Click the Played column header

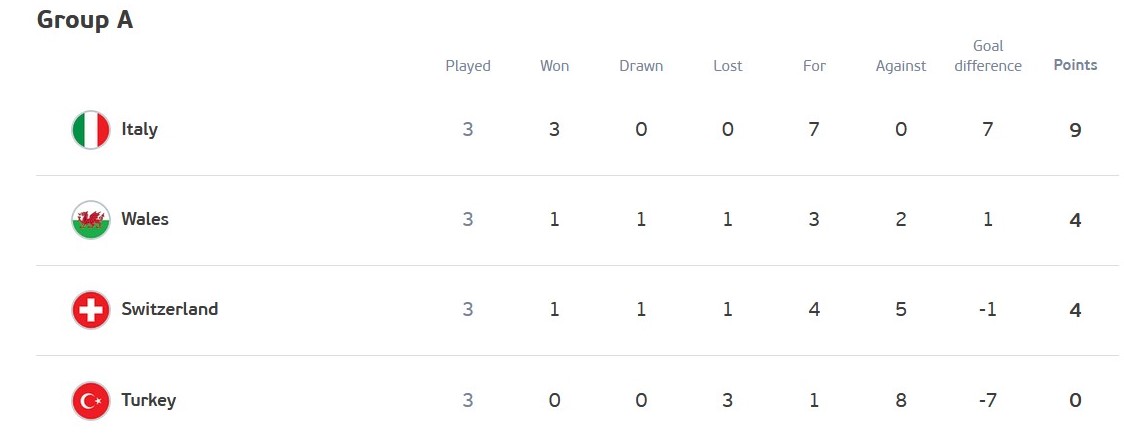468,66
